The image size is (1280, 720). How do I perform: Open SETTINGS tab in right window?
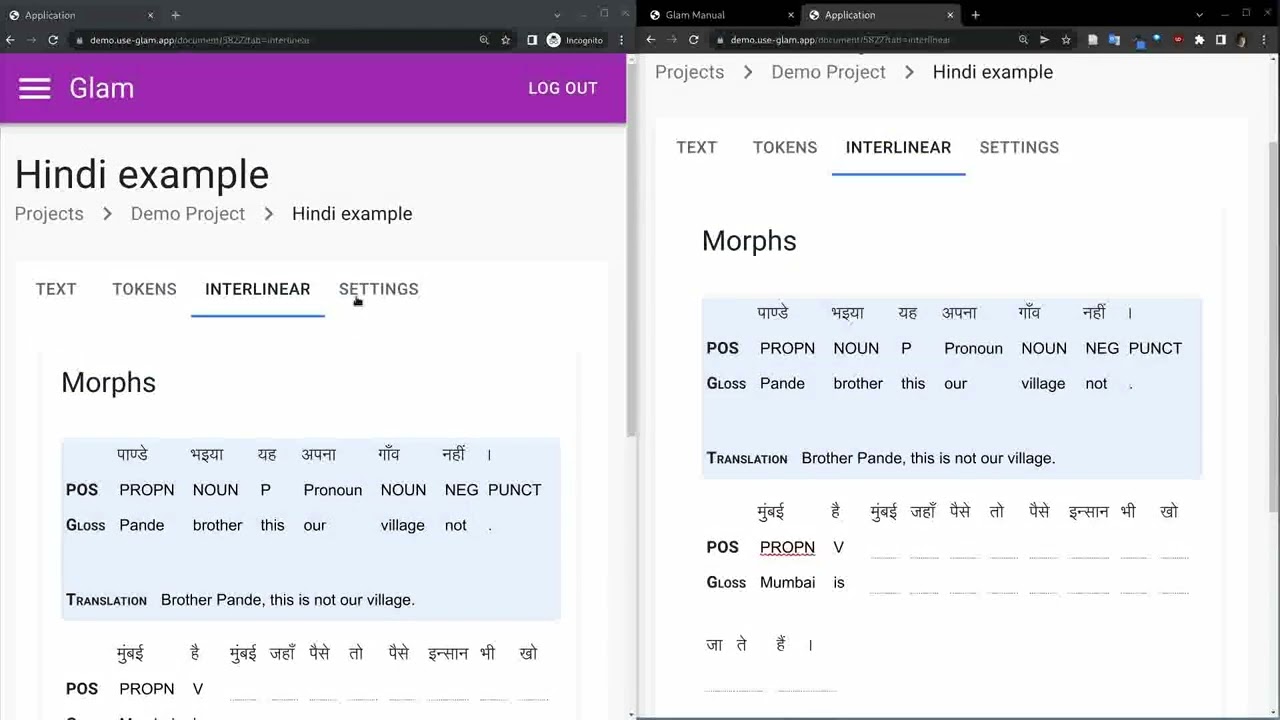click(1019, 147)
